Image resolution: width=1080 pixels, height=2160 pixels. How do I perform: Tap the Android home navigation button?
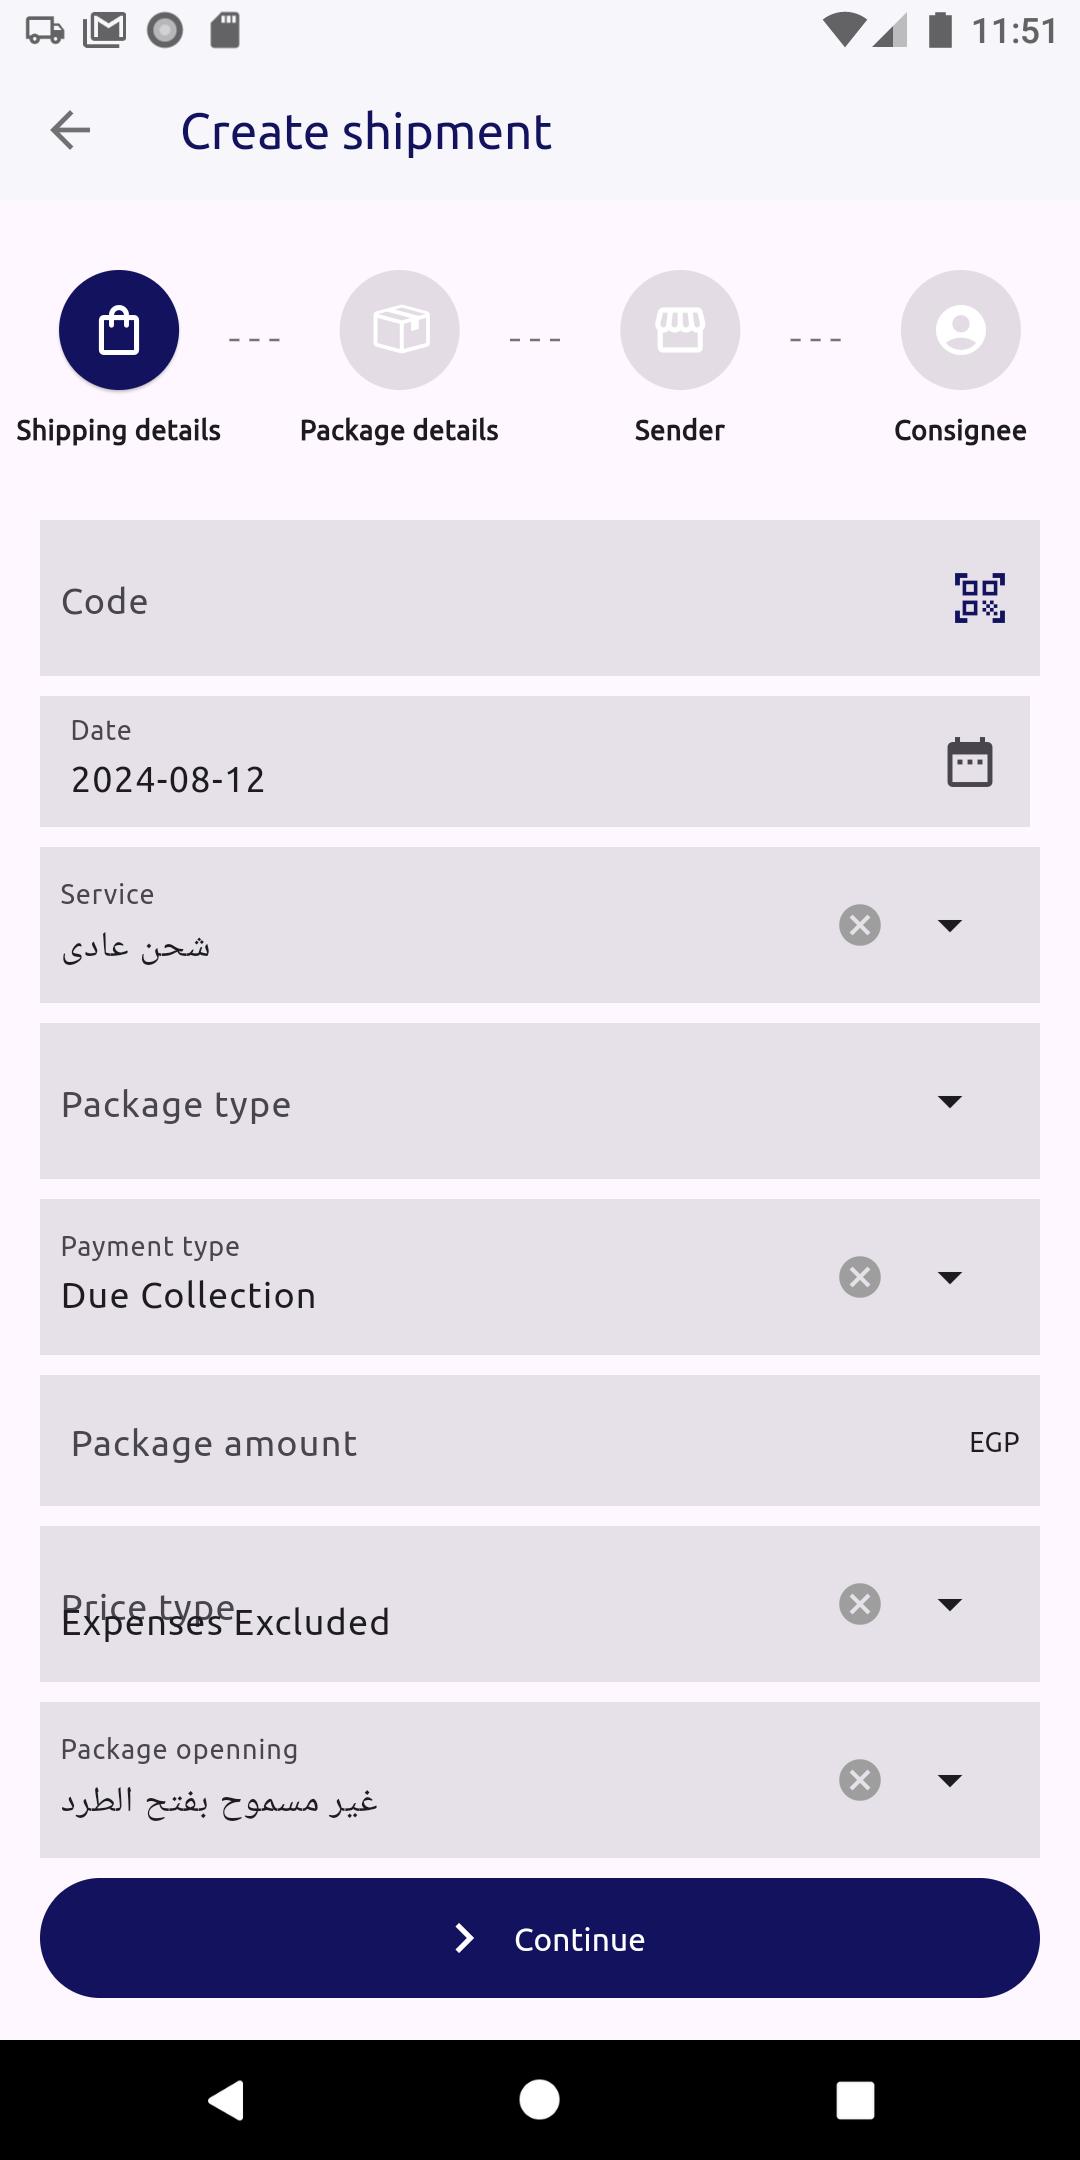click(540, 2099)
